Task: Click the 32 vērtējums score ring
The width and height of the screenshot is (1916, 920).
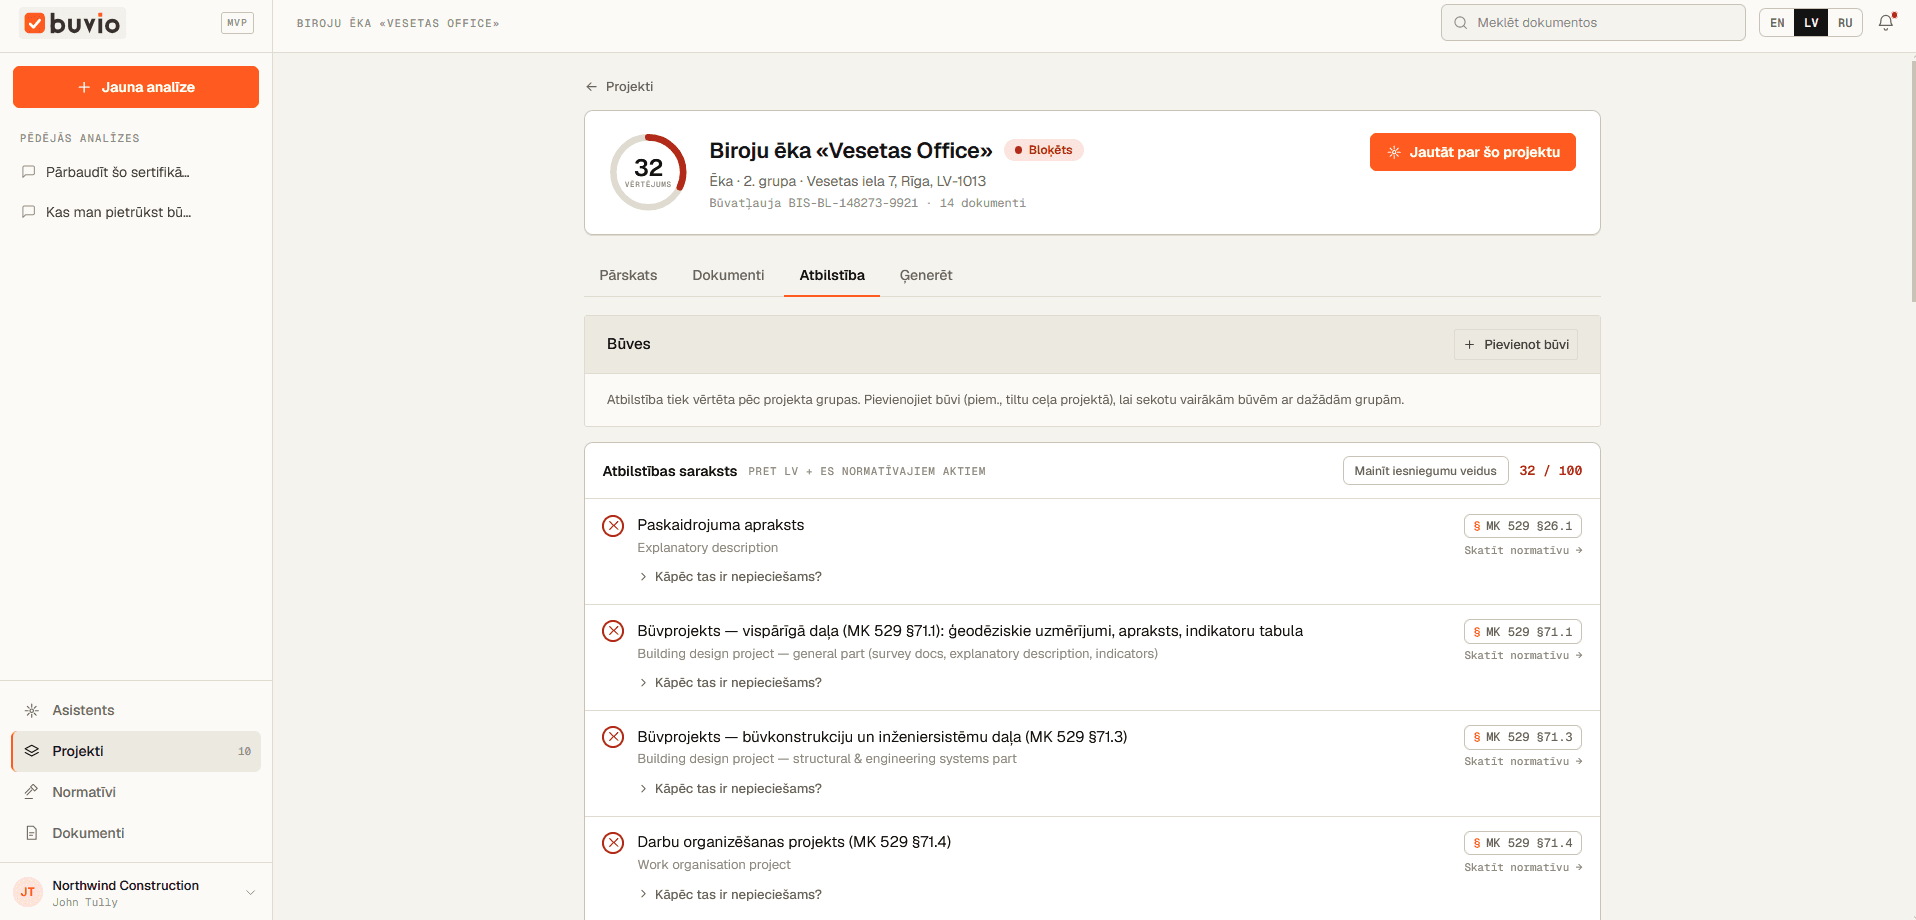Action: (x=648, y=172)
